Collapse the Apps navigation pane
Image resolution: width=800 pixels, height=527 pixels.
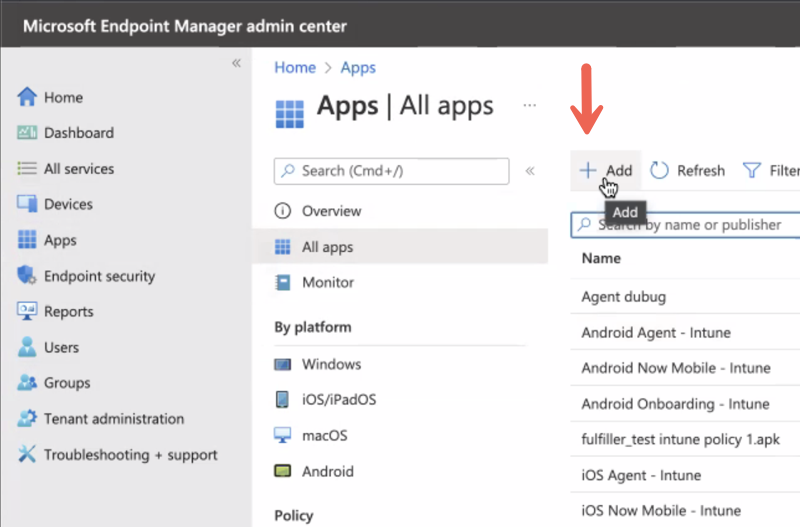tap(530, 171)
